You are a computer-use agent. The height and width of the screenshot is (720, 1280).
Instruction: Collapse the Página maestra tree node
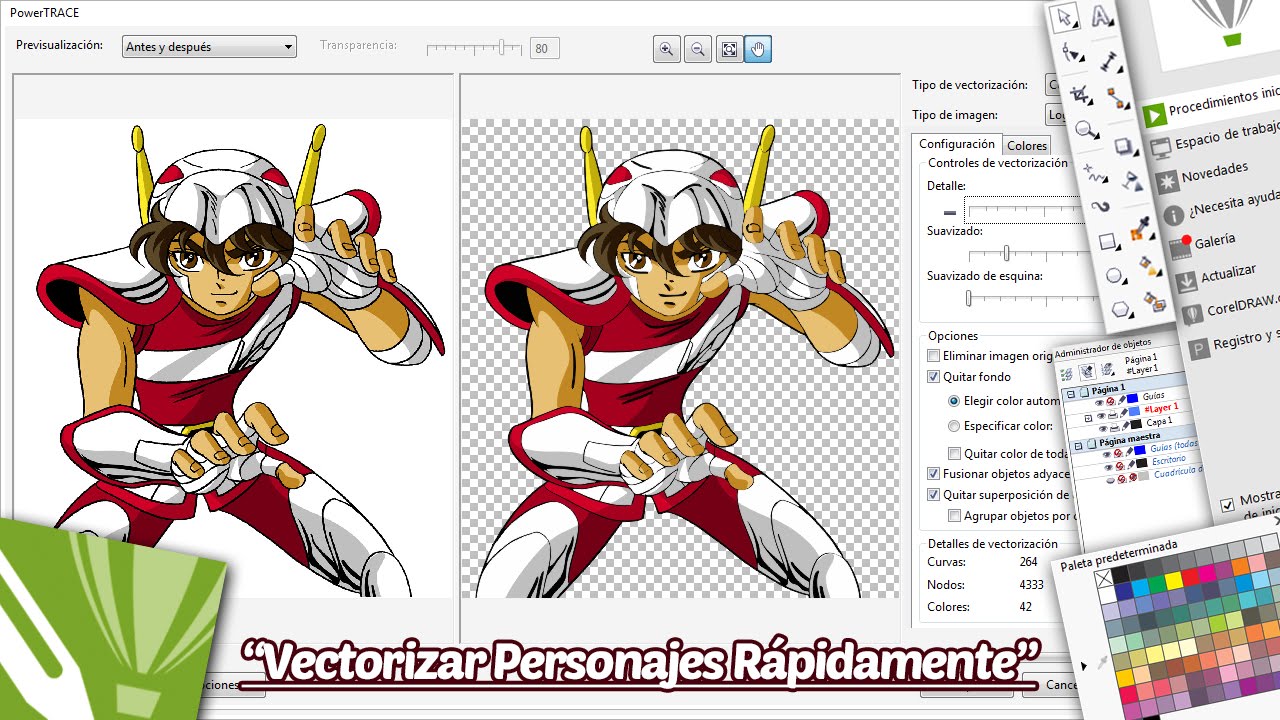[1080, 446]
